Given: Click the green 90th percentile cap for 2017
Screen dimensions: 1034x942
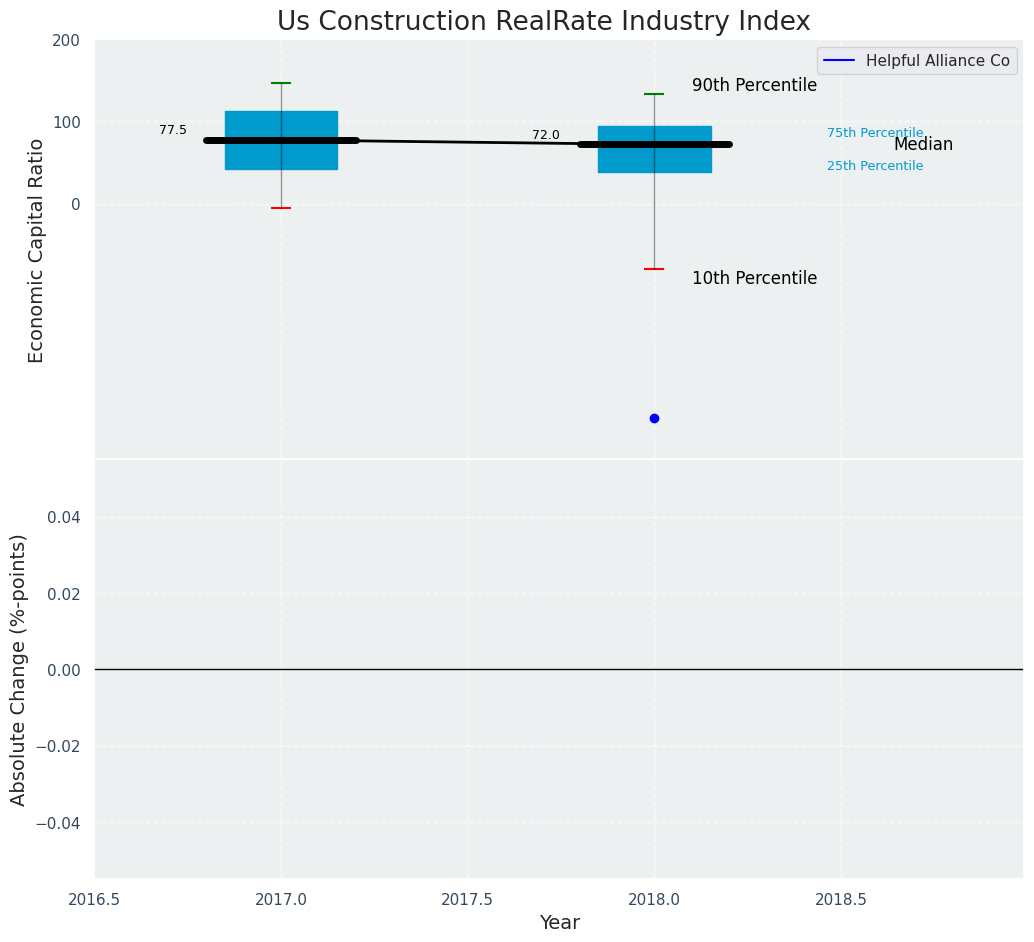Looking at the screenshot, I should (281, 83).
